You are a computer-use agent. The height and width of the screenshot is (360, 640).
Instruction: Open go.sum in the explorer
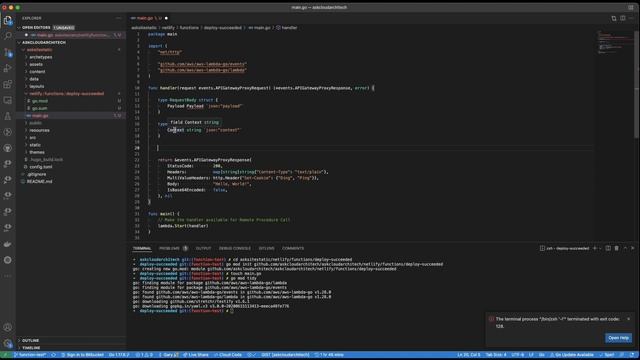click(40, 109)
